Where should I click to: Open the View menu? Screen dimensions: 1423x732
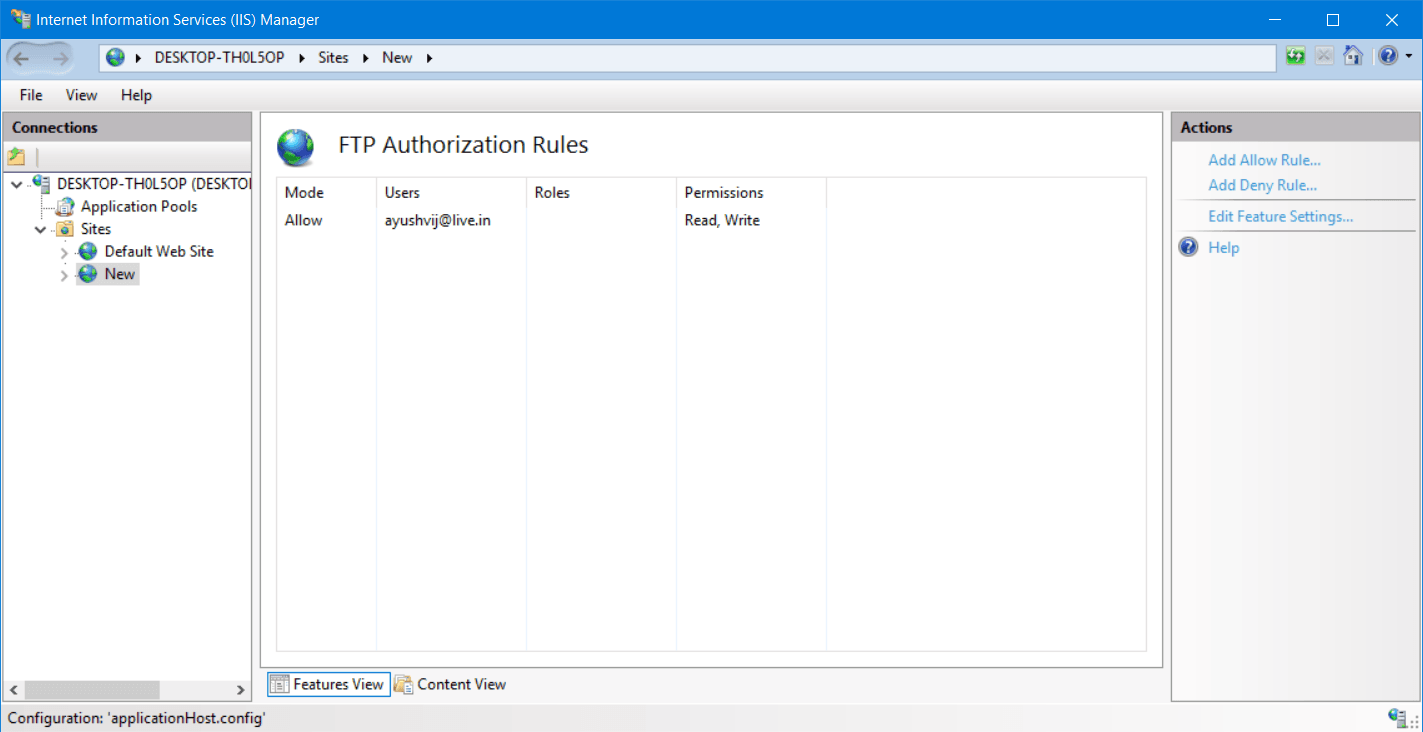82,95
